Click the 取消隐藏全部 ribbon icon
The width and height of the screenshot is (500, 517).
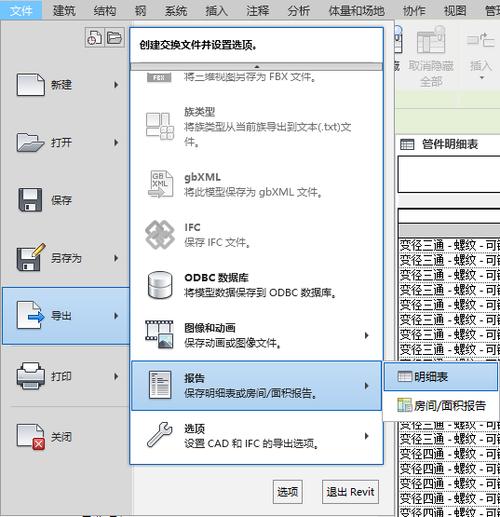coord(431,40)
